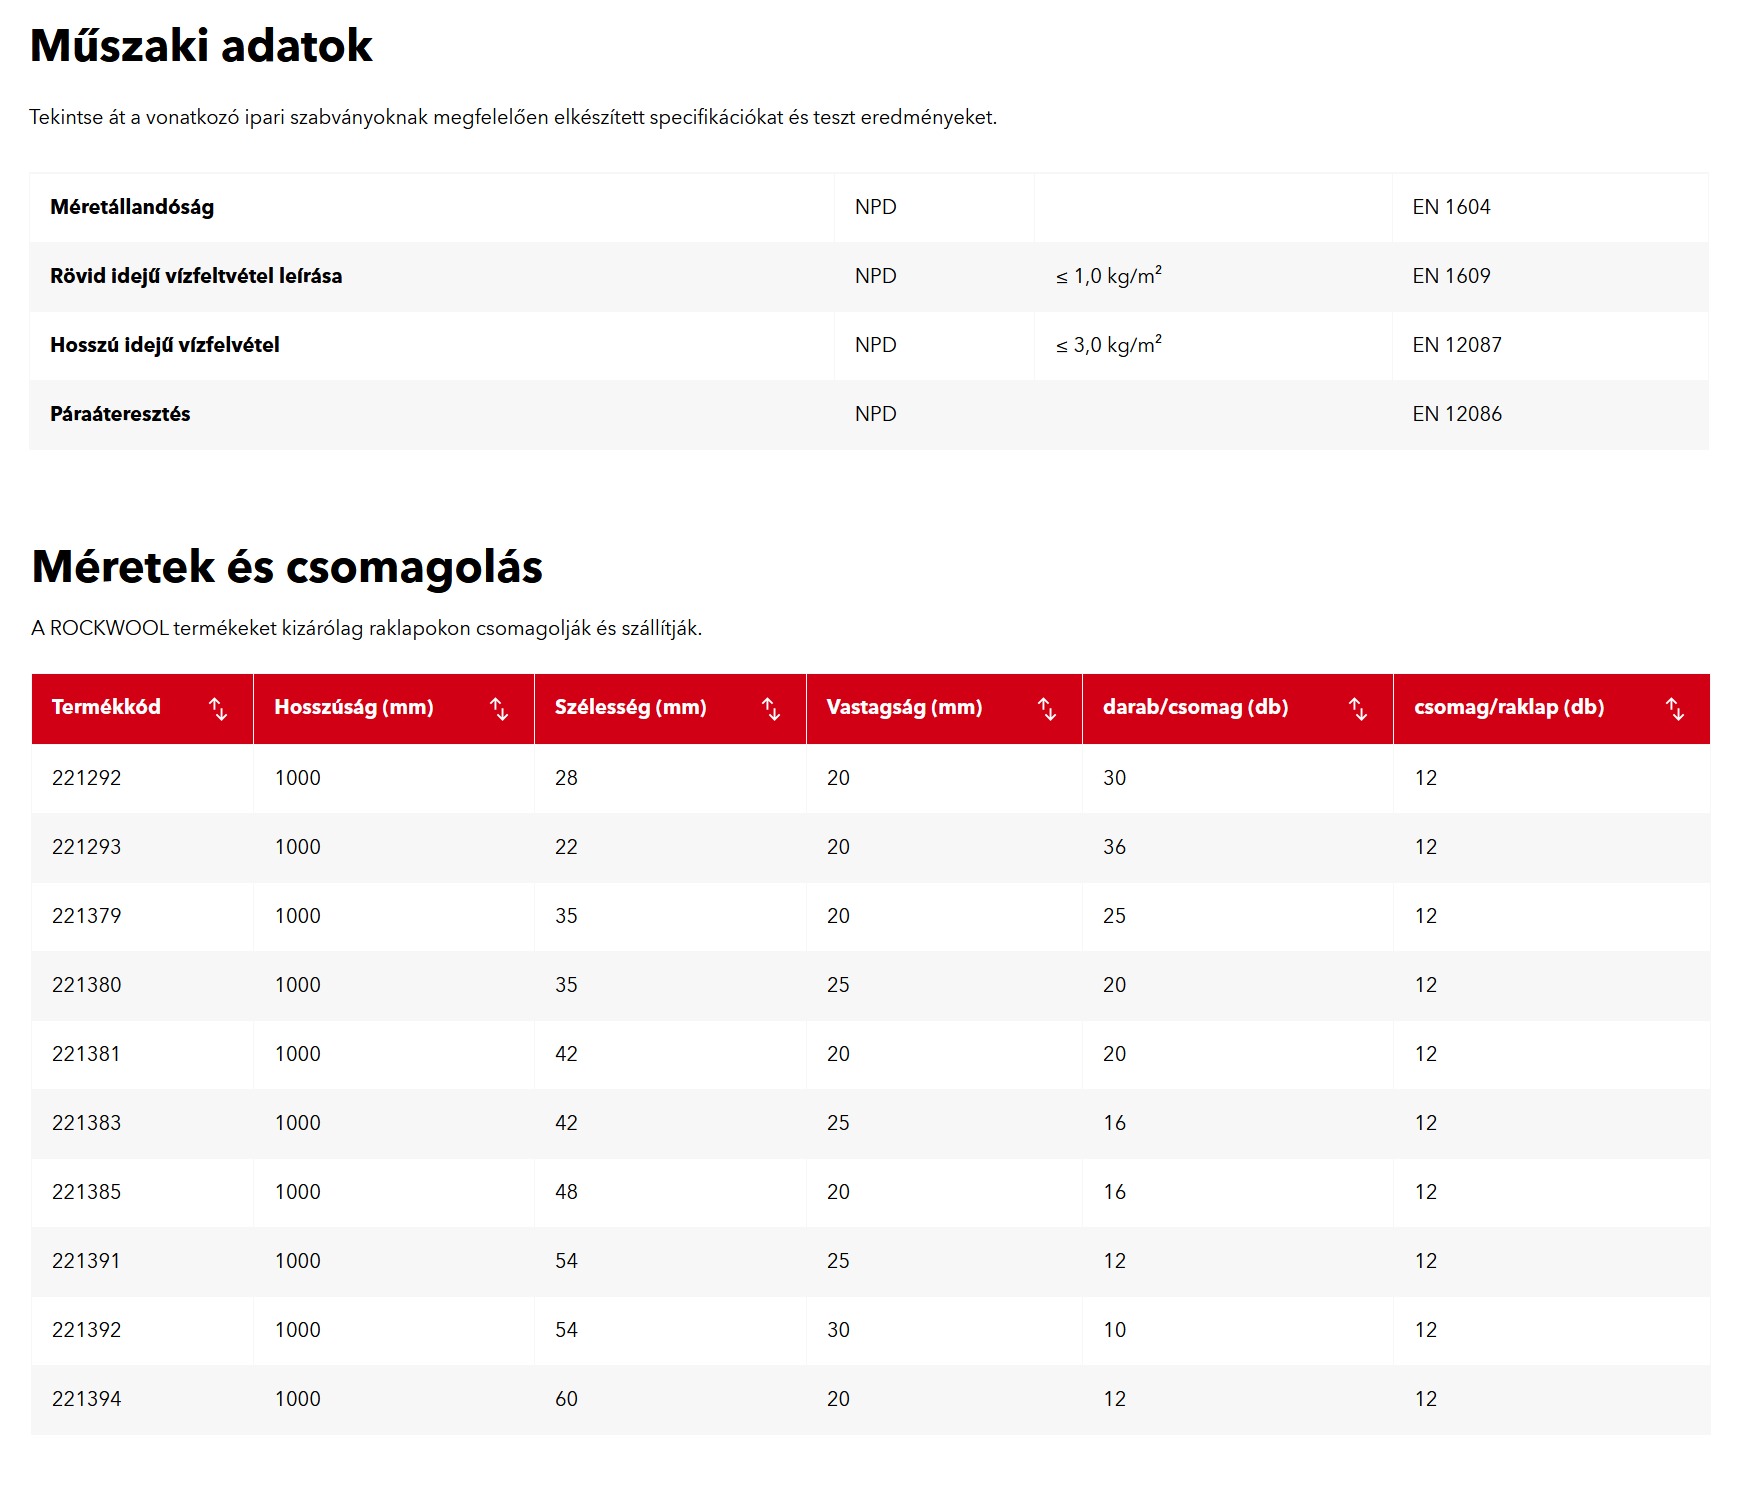
Task: Click the Méretállandóság row label
Action: (132, 207)
